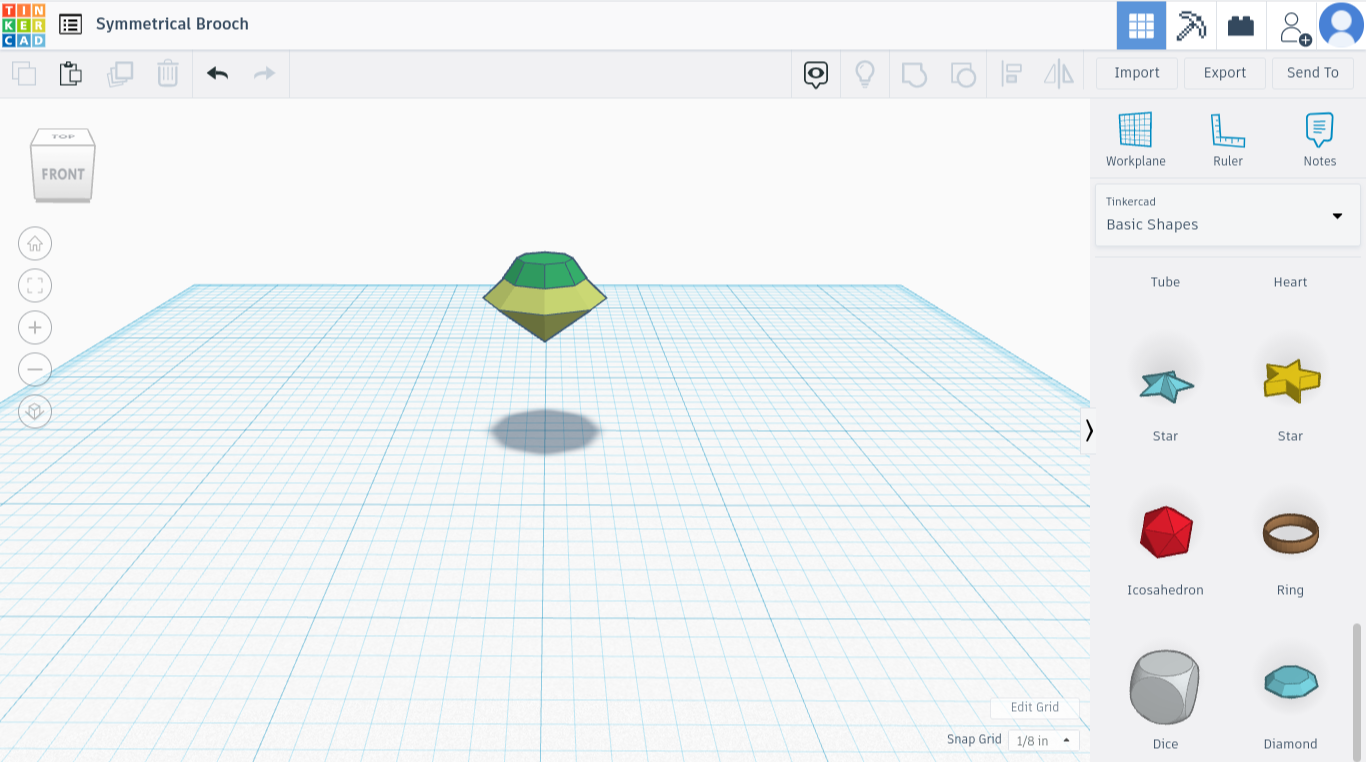Invite a collaborator with the add-person icon
Screen dimensions: 1366x762
[1293, 26]
